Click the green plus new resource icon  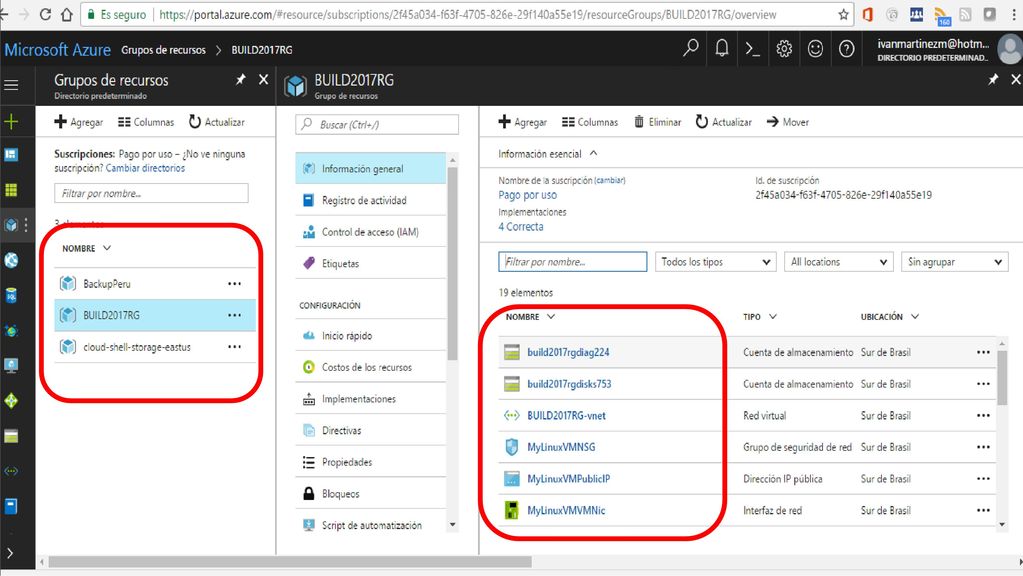coord(11,121)
